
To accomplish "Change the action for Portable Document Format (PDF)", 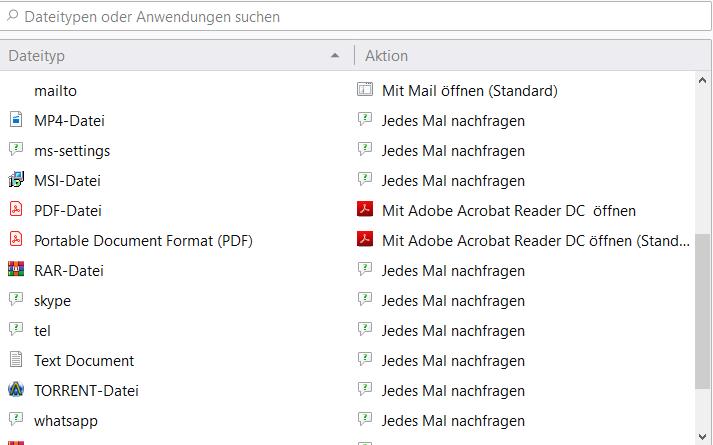I will [x=535, y=241].
